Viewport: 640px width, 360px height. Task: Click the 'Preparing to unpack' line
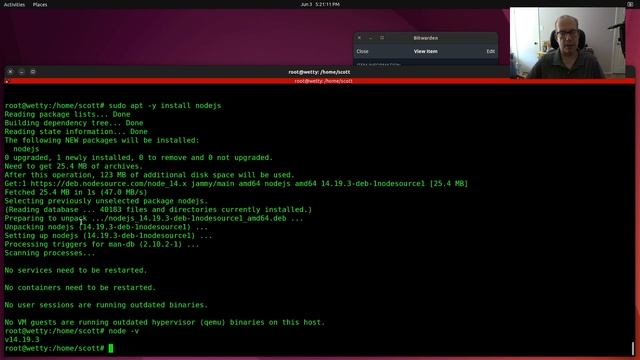(154, 218)
